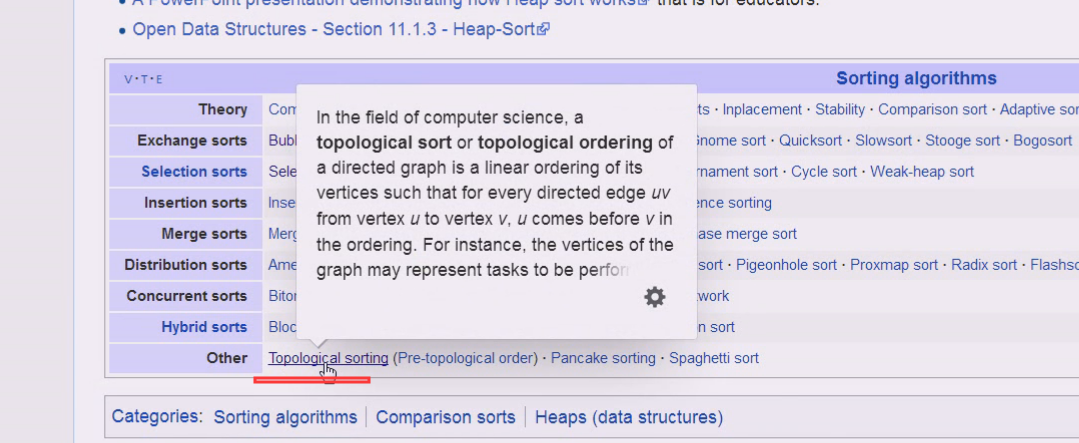Open the Hybrid sorts group link
The height and width of the screenshot is (443, 1079).
point(204,327)
